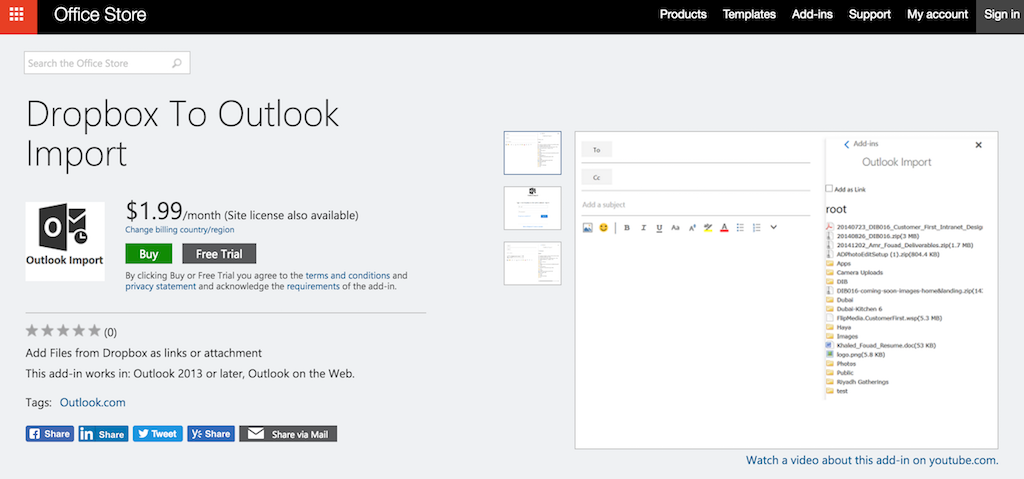Click the LinkedIn Share button
Image resolution: width=1024 pixels, height=479 pixels.
point(103,434)
